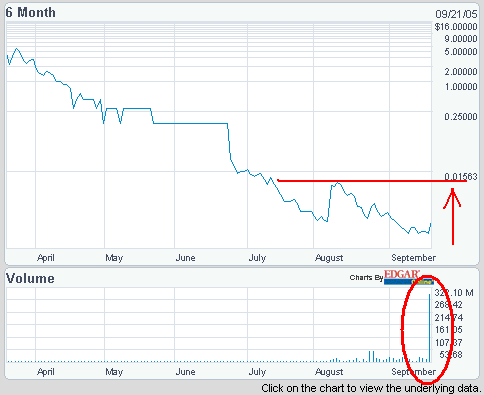Screen dimensions: 484x395
Task: Click July label under price chart
Action: (x=257, y=258)
